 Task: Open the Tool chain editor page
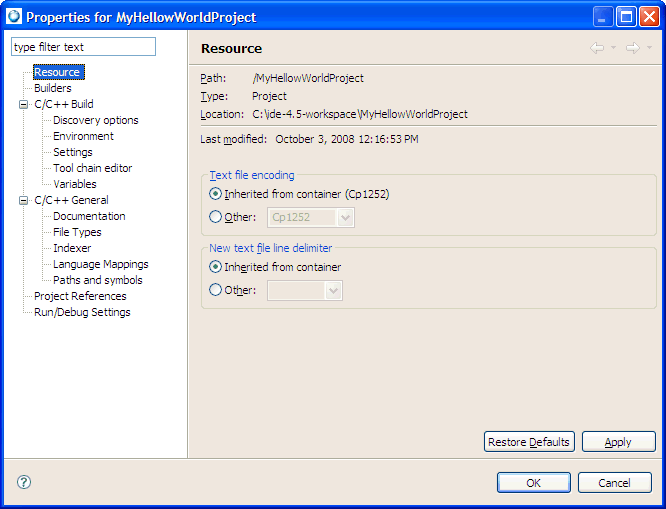point(92,168)
